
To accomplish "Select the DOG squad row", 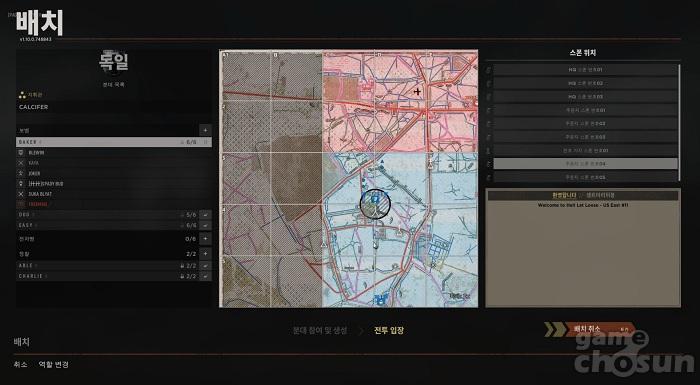I will coord(108,215).
